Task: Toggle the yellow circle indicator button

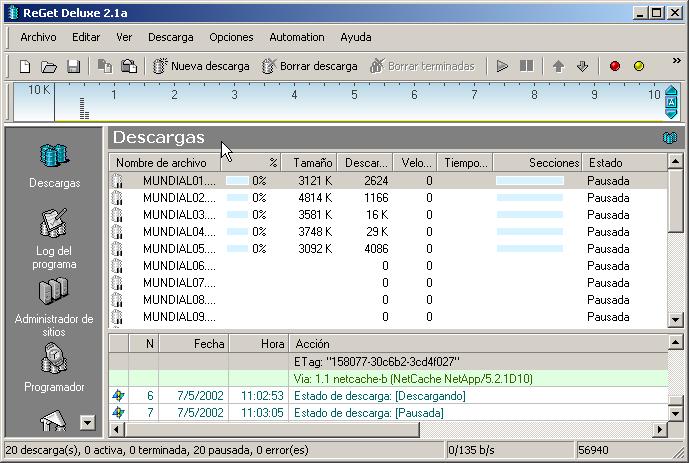Action: pyautogui.click(x=639, y=67)
